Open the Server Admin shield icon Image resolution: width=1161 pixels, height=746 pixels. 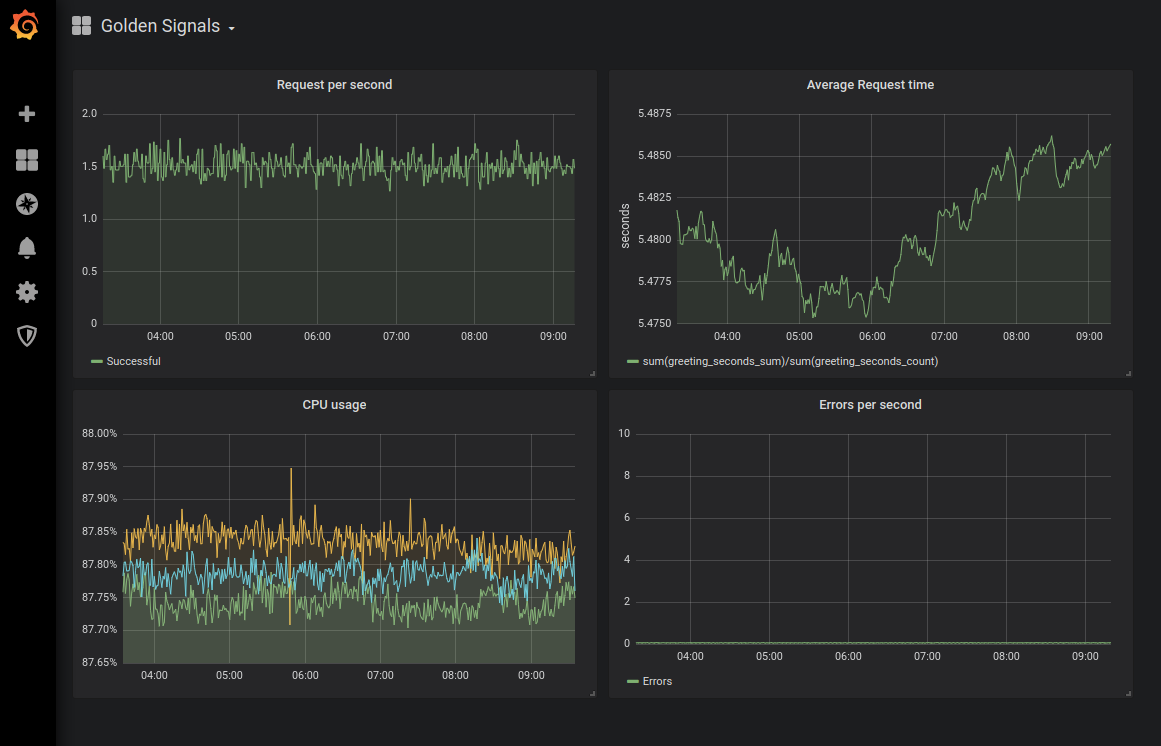coord(27,336)
